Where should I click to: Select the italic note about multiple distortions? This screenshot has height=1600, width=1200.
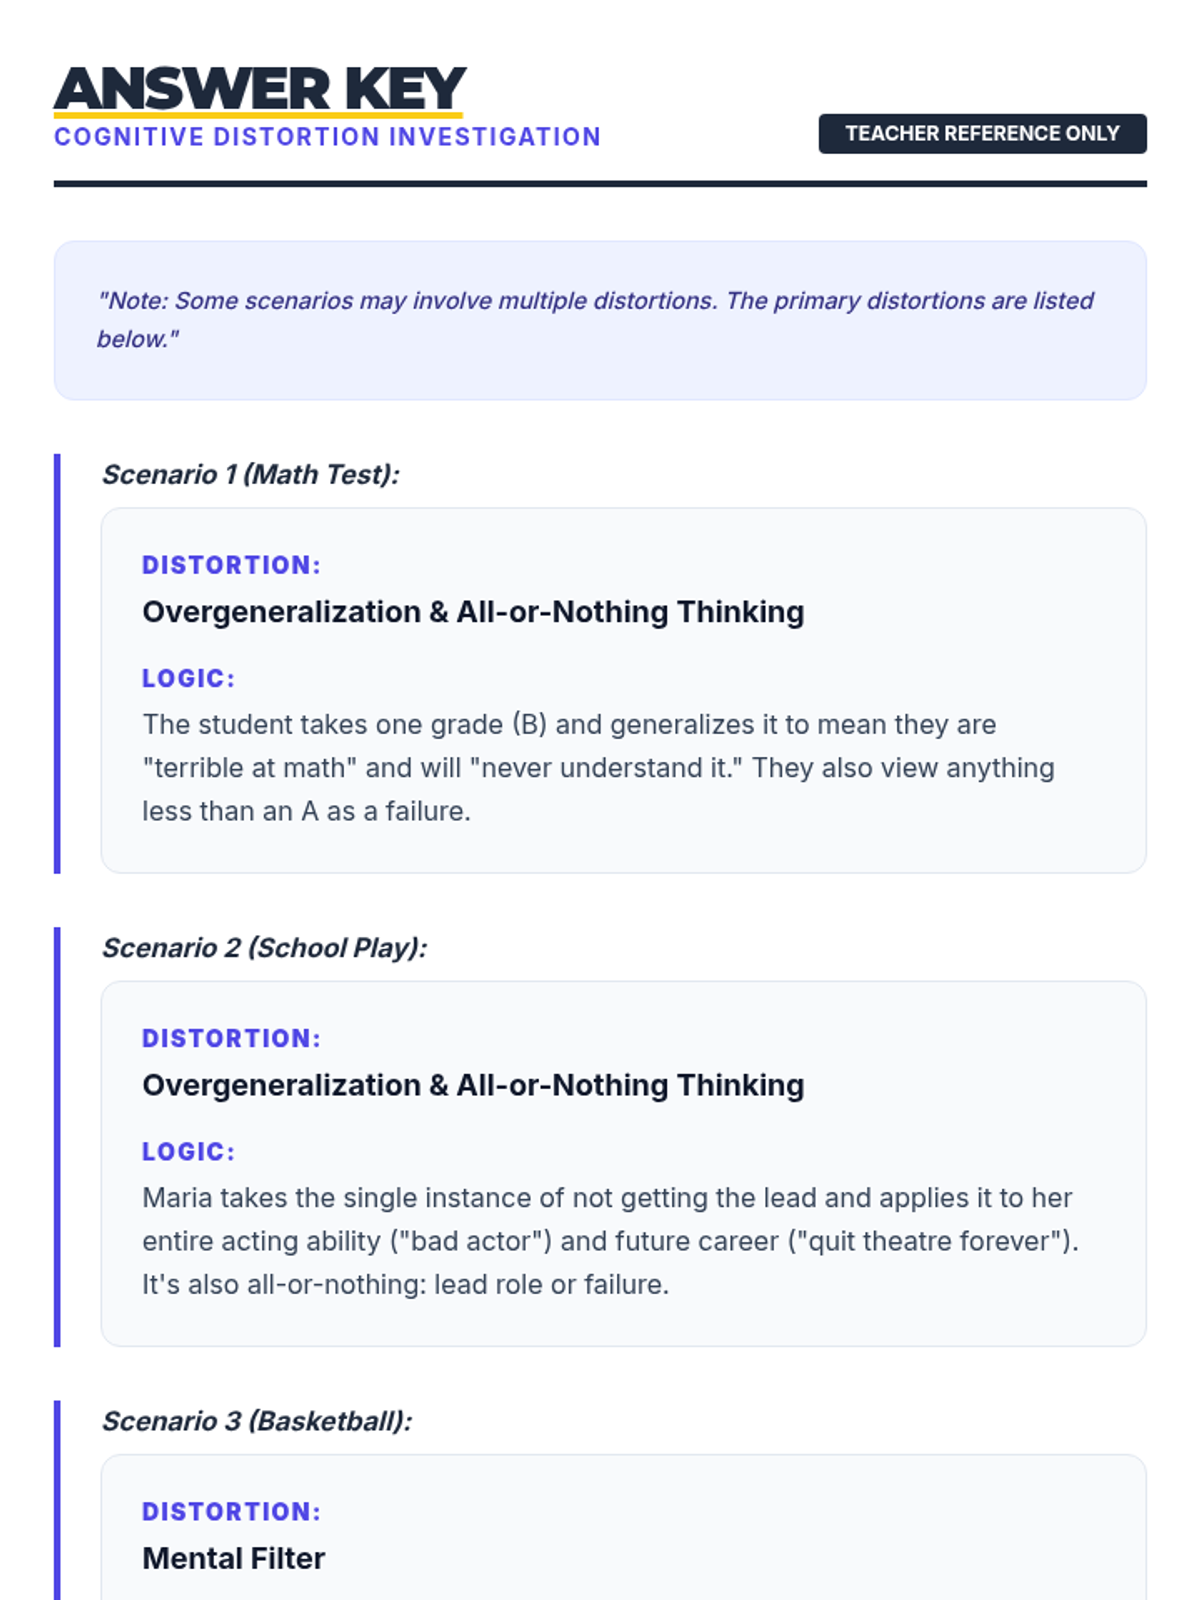(x=595, y=320)
